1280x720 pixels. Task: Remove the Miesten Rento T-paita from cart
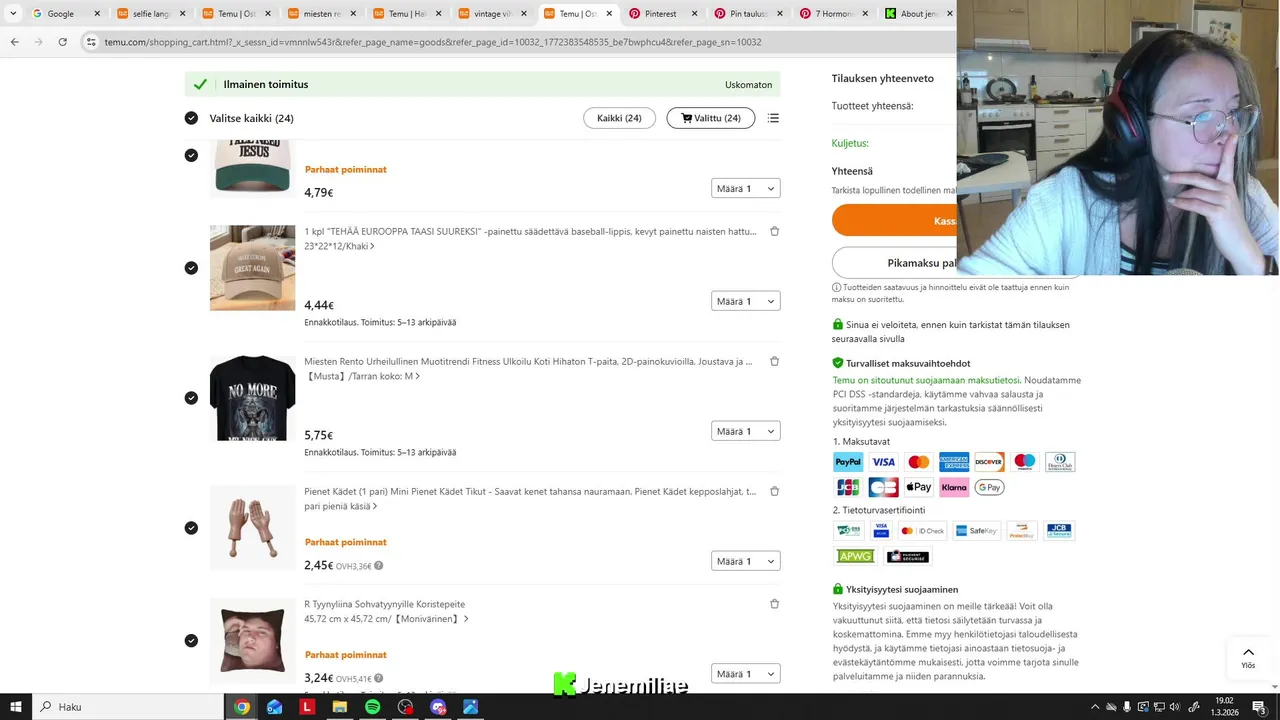[x=774, y=361]
